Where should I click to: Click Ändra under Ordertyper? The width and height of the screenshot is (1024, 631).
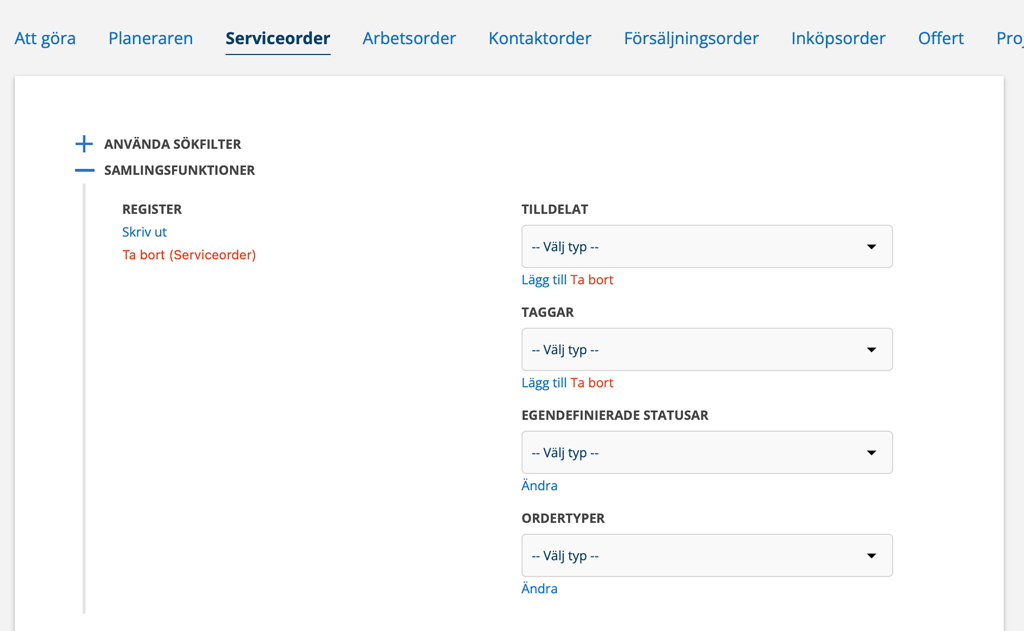539,589
